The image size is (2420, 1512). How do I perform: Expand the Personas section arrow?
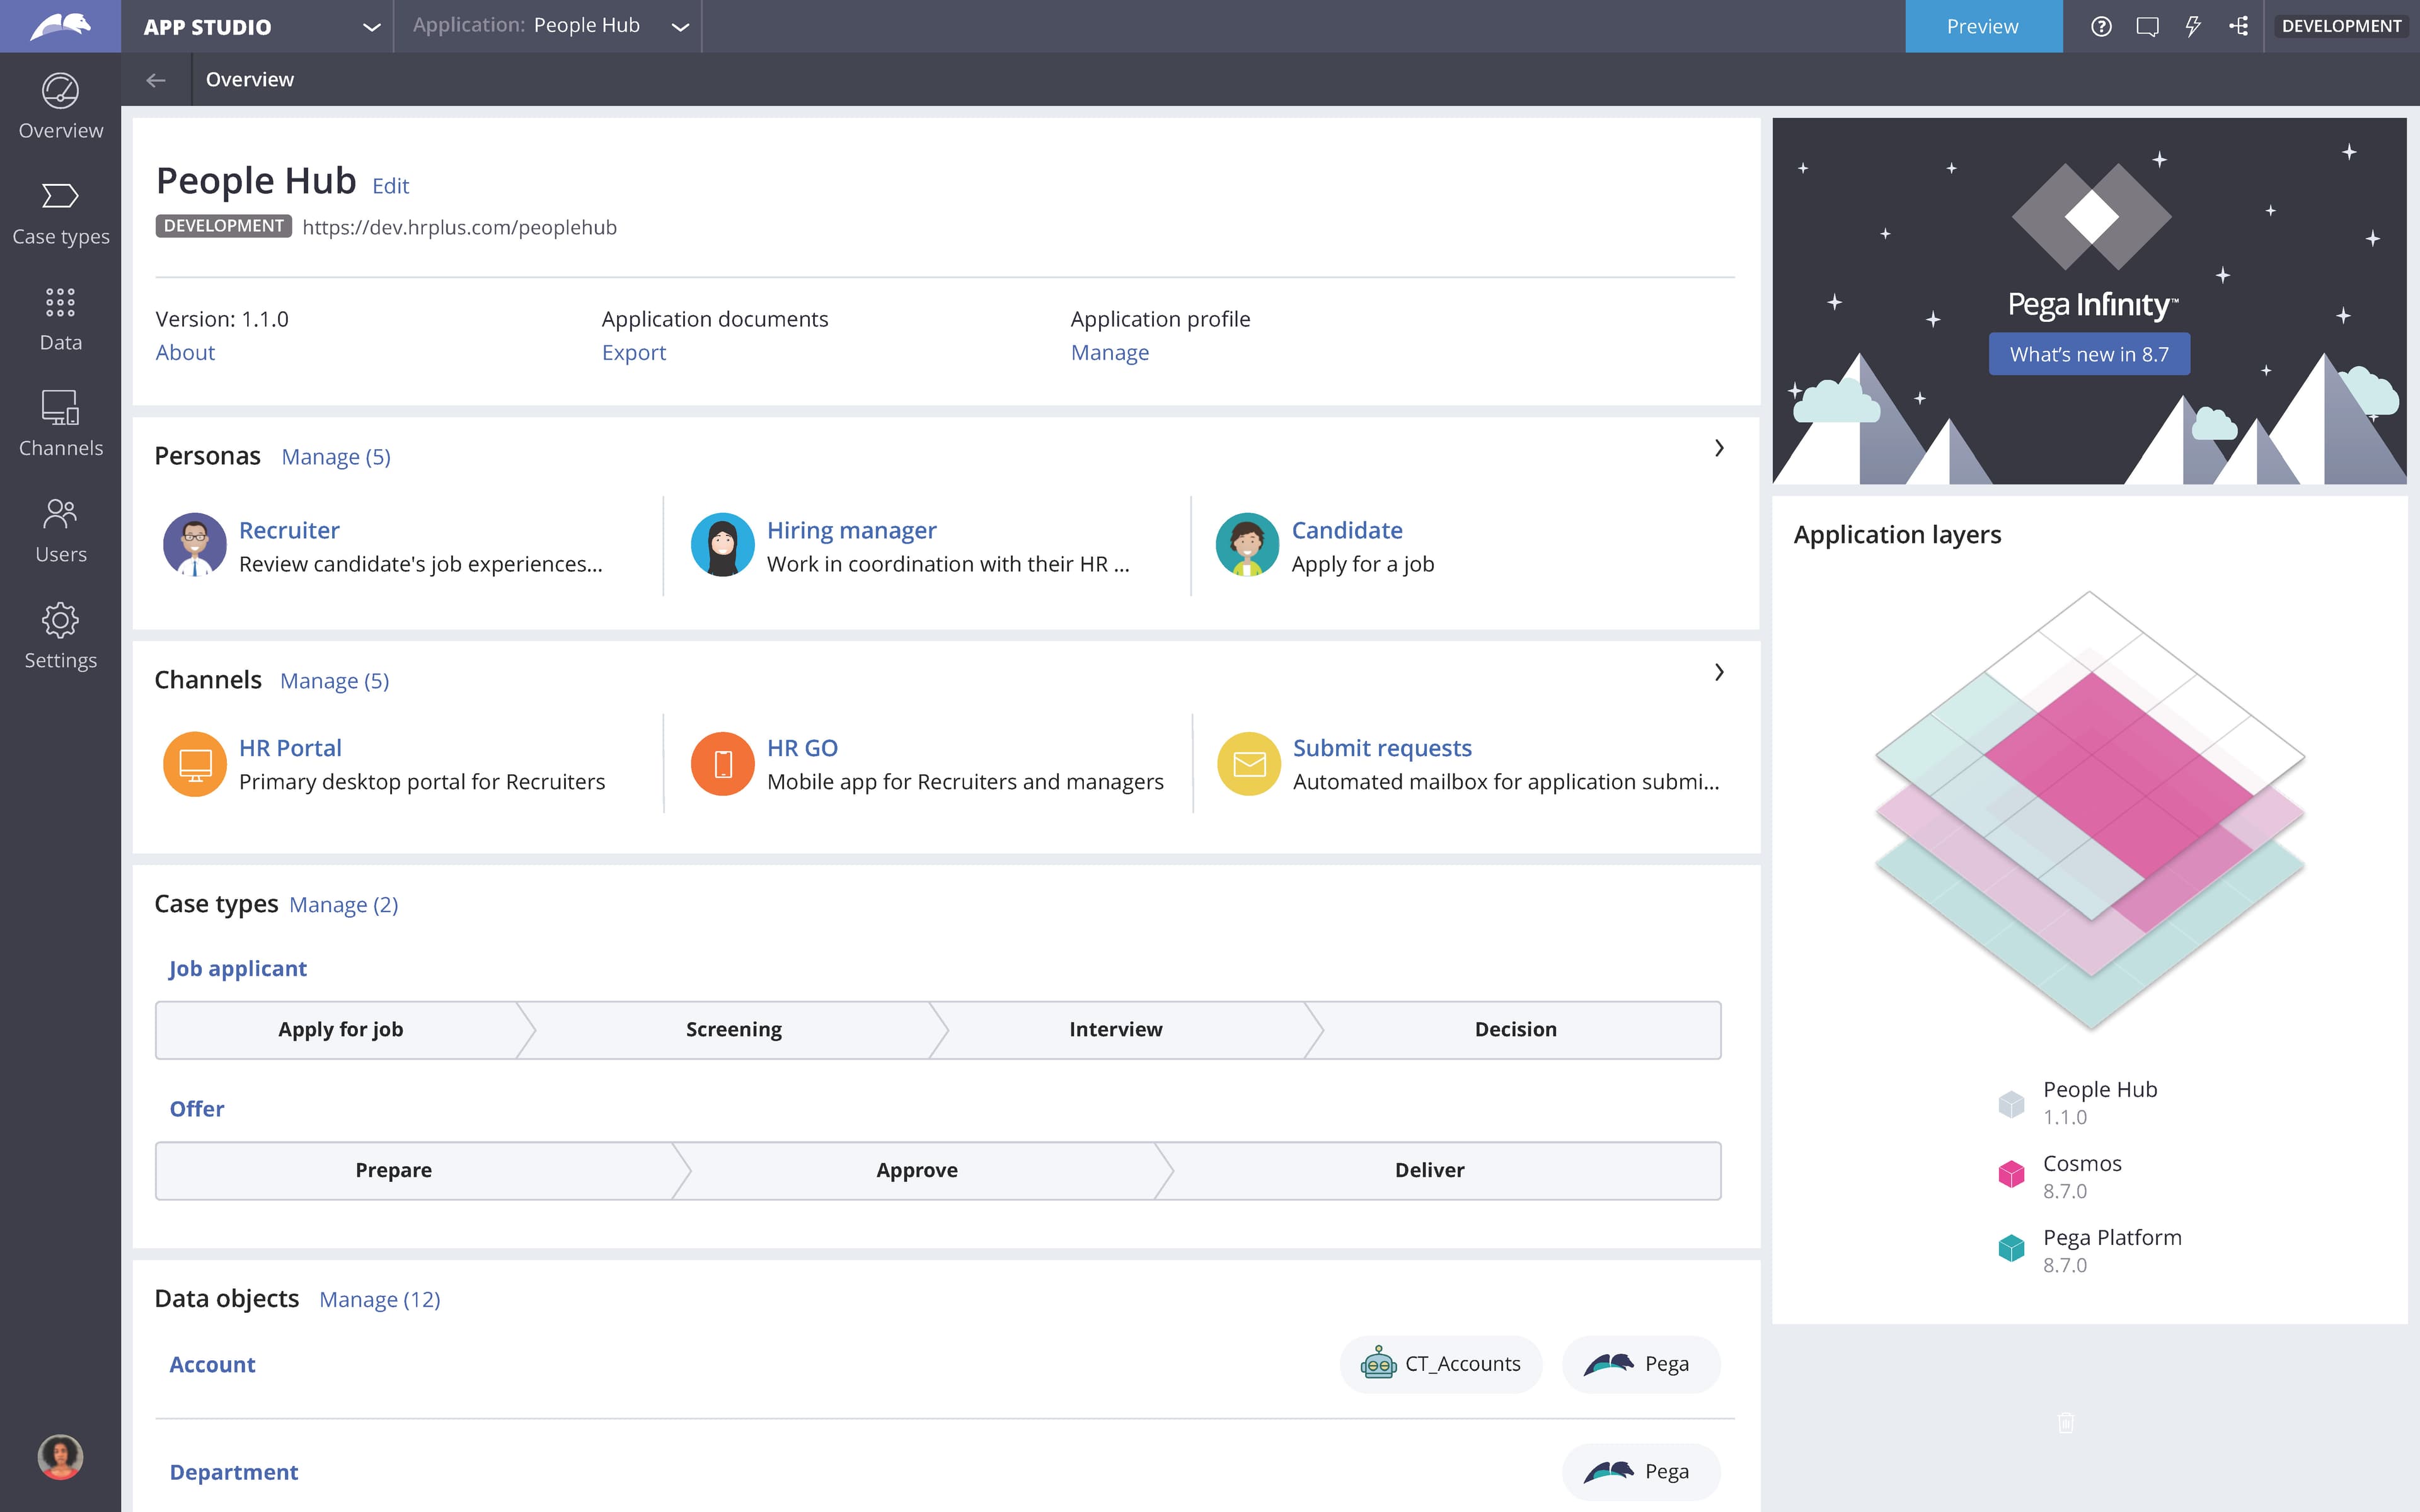1719,448
